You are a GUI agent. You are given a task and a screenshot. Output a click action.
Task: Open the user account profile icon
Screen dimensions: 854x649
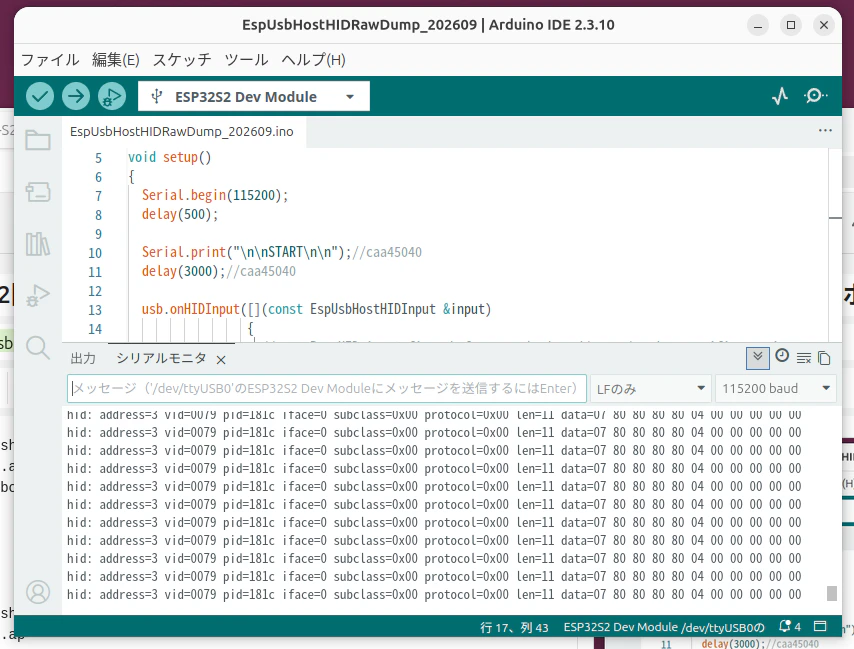(38, 592)
